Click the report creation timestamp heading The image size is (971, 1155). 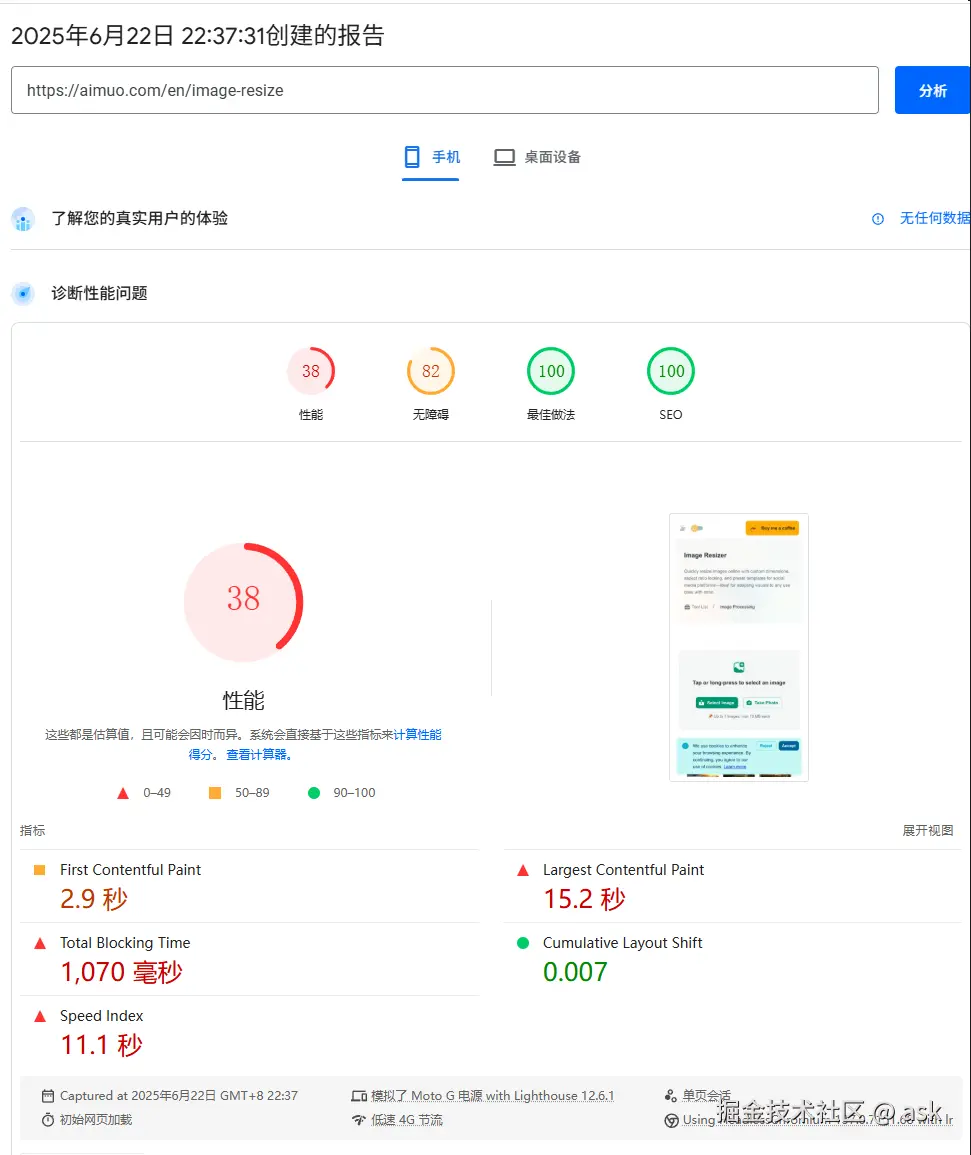coord(197,35)
